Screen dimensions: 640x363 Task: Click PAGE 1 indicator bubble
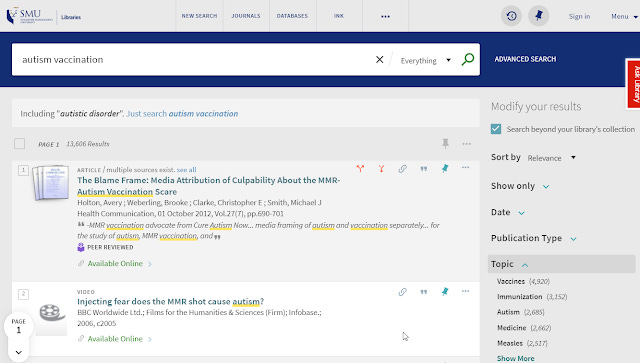[19, 326]
